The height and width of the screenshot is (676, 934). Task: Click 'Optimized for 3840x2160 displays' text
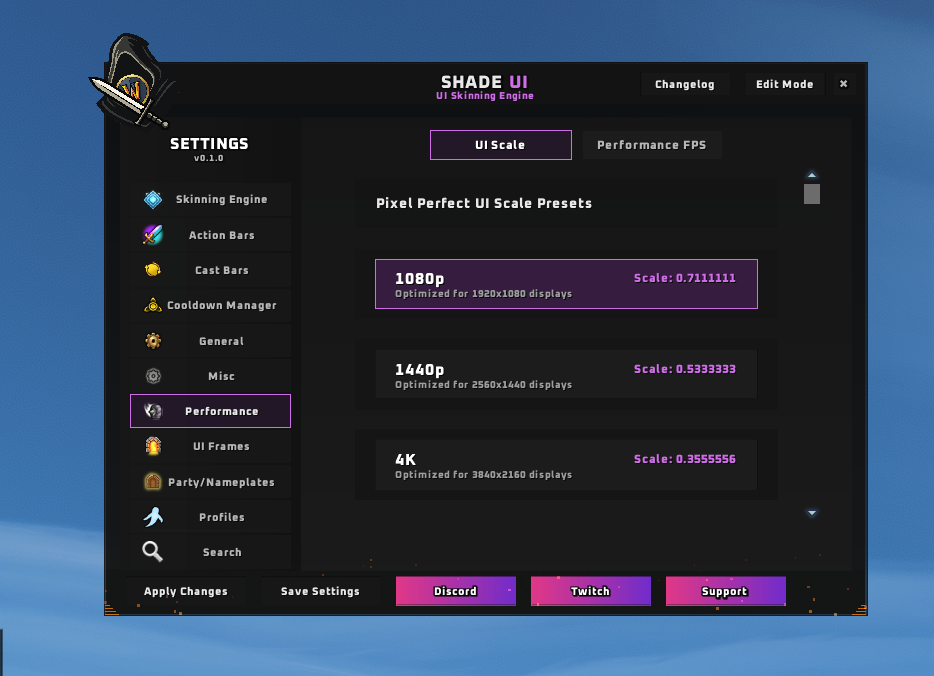tap(483, 475)
